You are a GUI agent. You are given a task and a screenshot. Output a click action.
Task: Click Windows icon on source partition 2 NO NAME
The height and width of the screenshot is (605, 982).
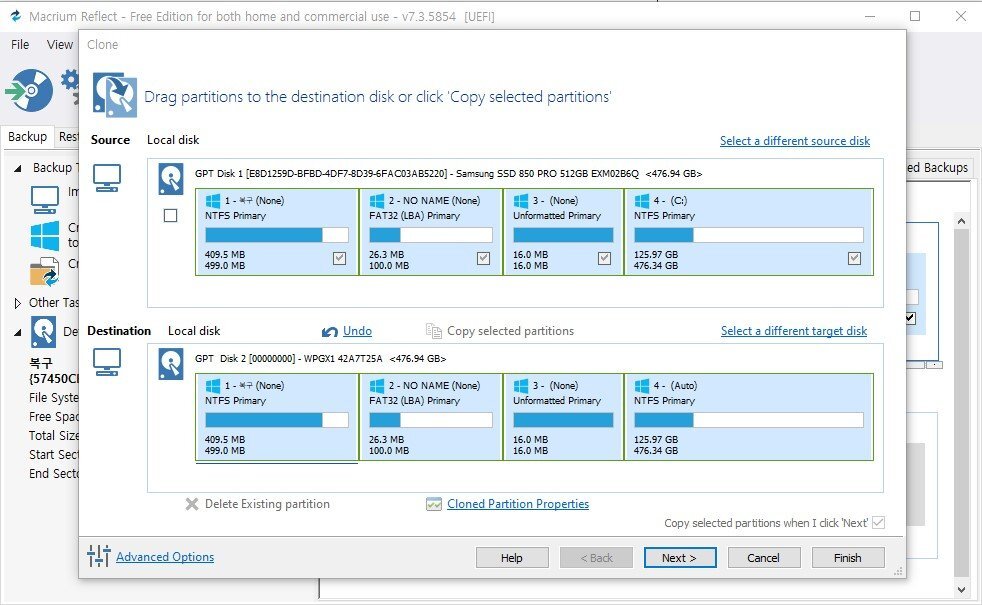pyautogui.click(x=377, y=201)
